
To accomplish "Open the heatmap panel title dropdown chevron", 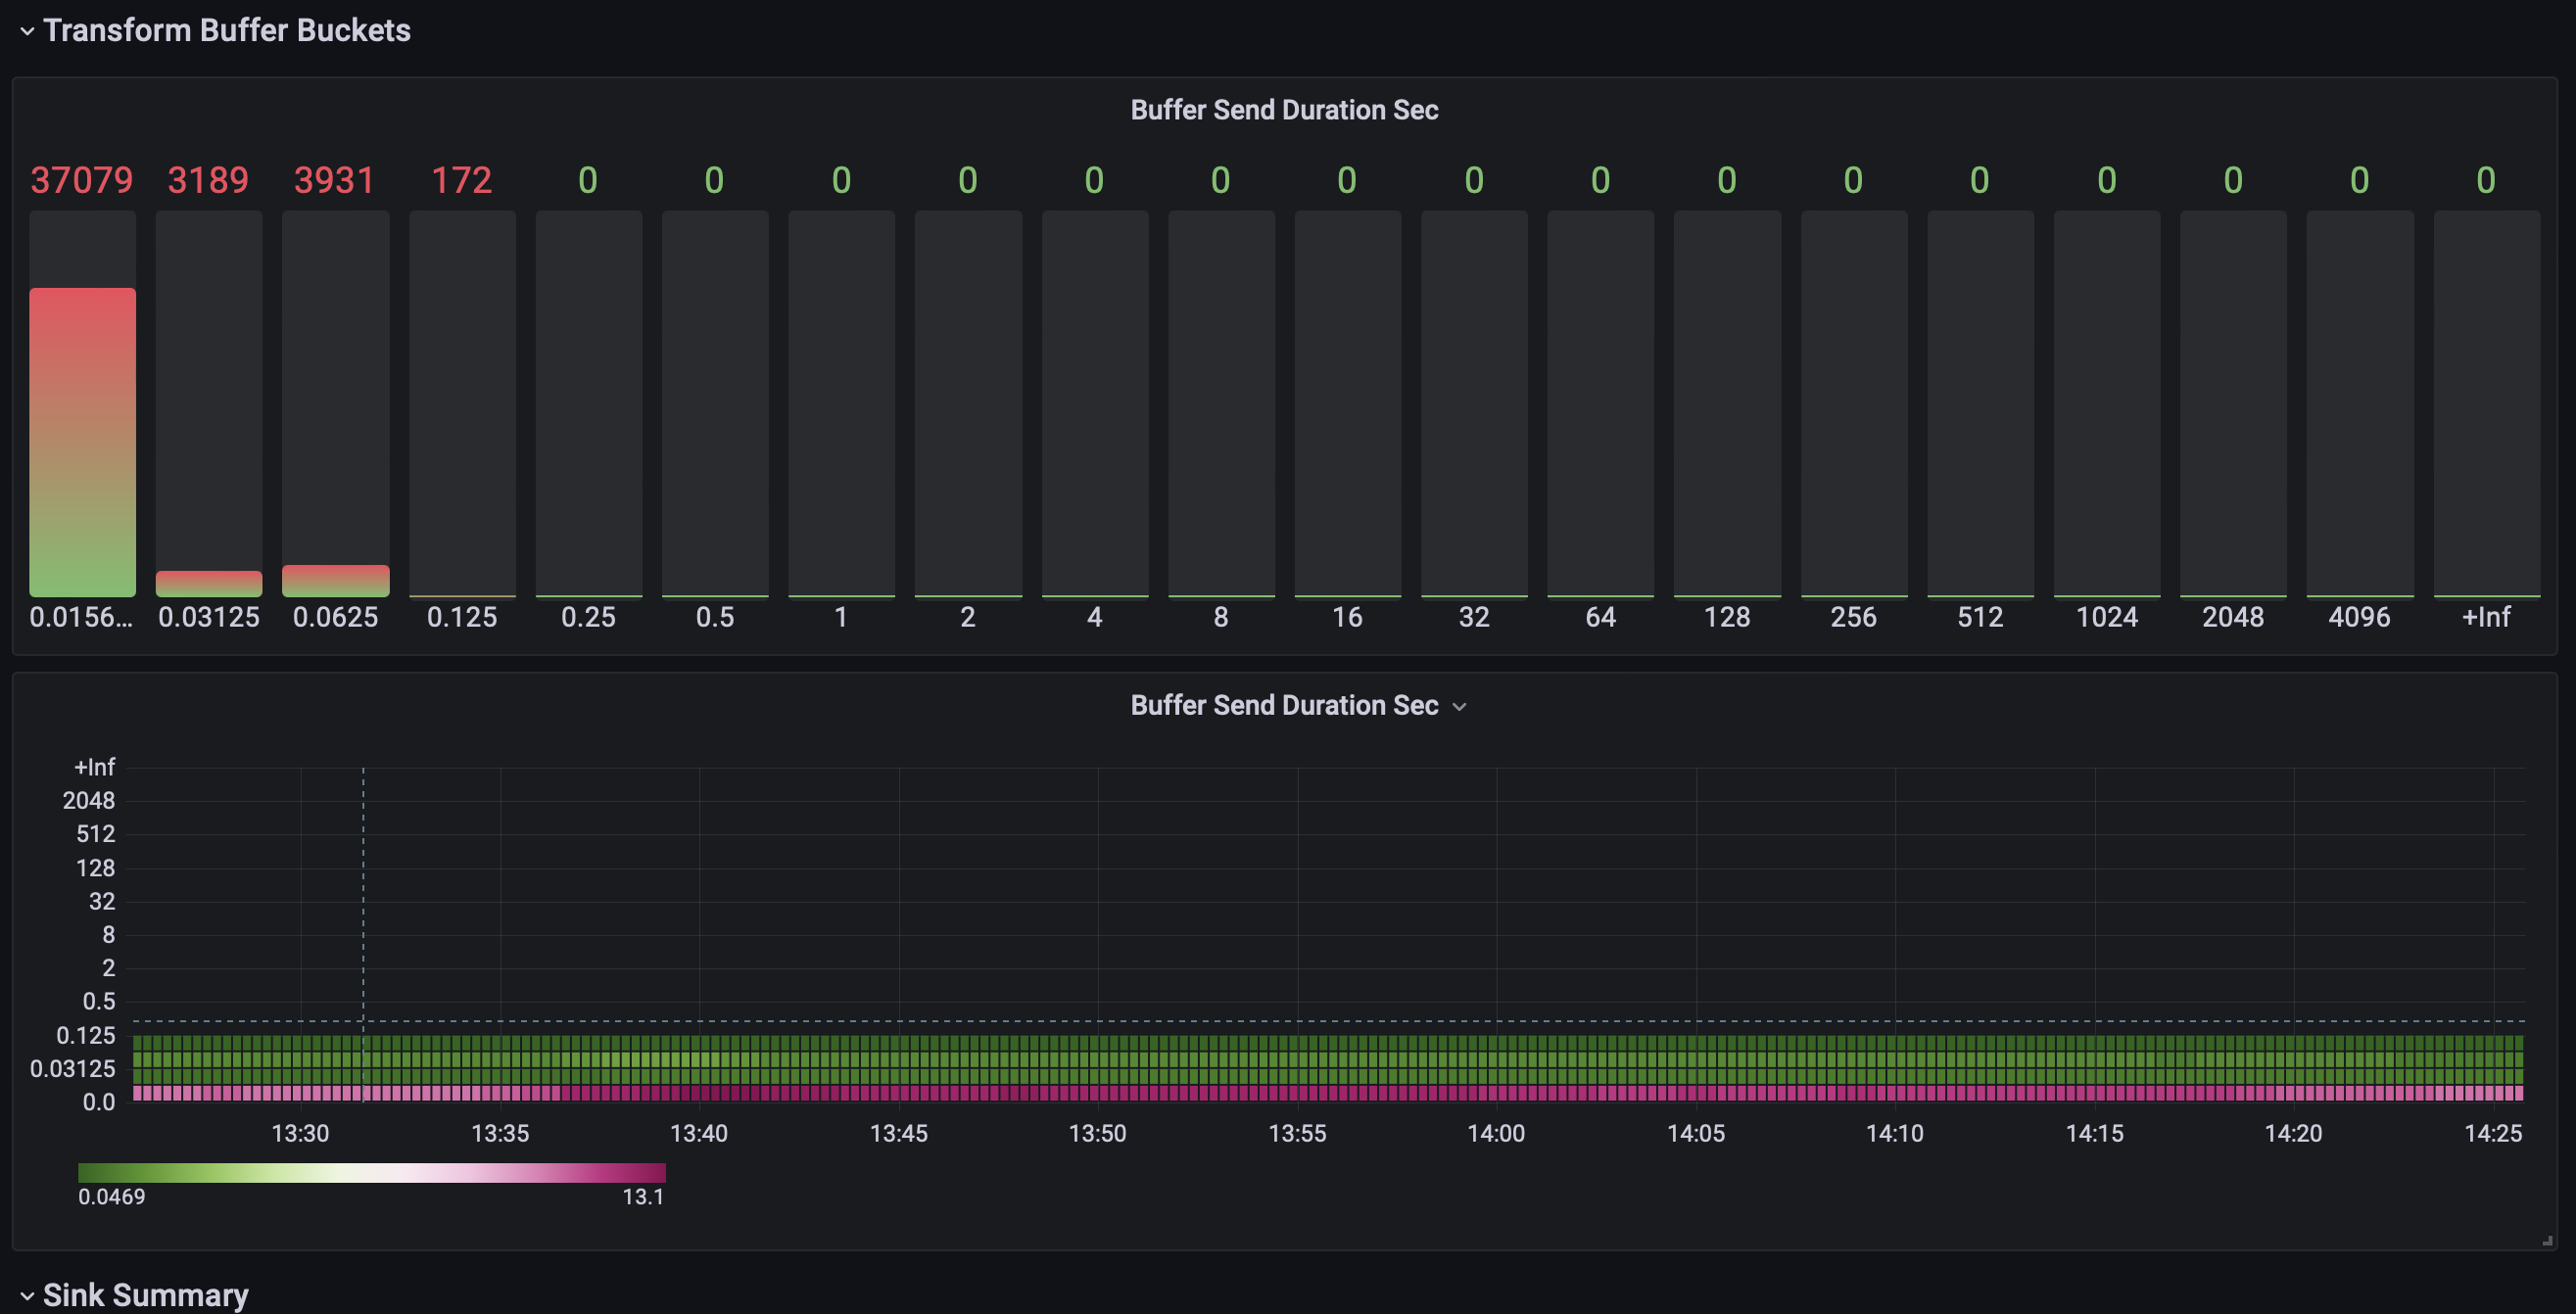I will tap(1459, 707).
